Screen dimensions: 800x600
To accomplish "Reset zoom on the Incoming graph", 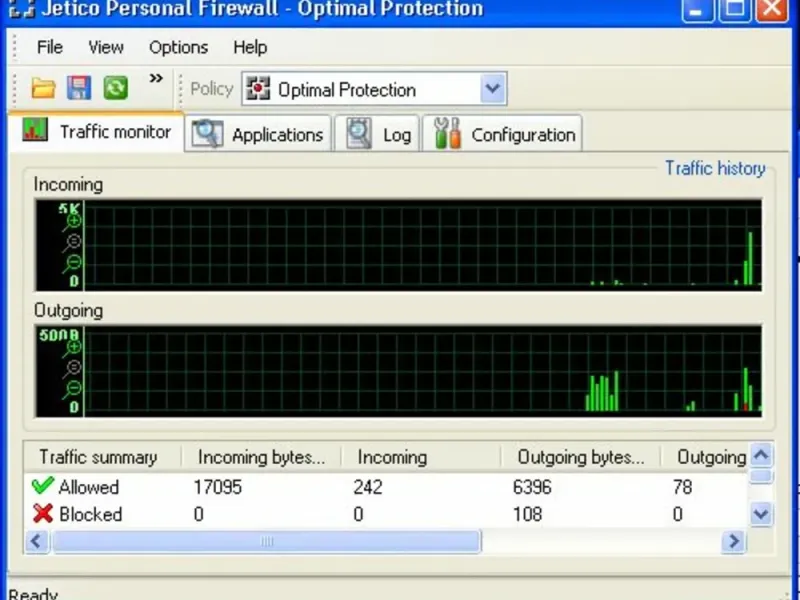I will pos(72,243).
